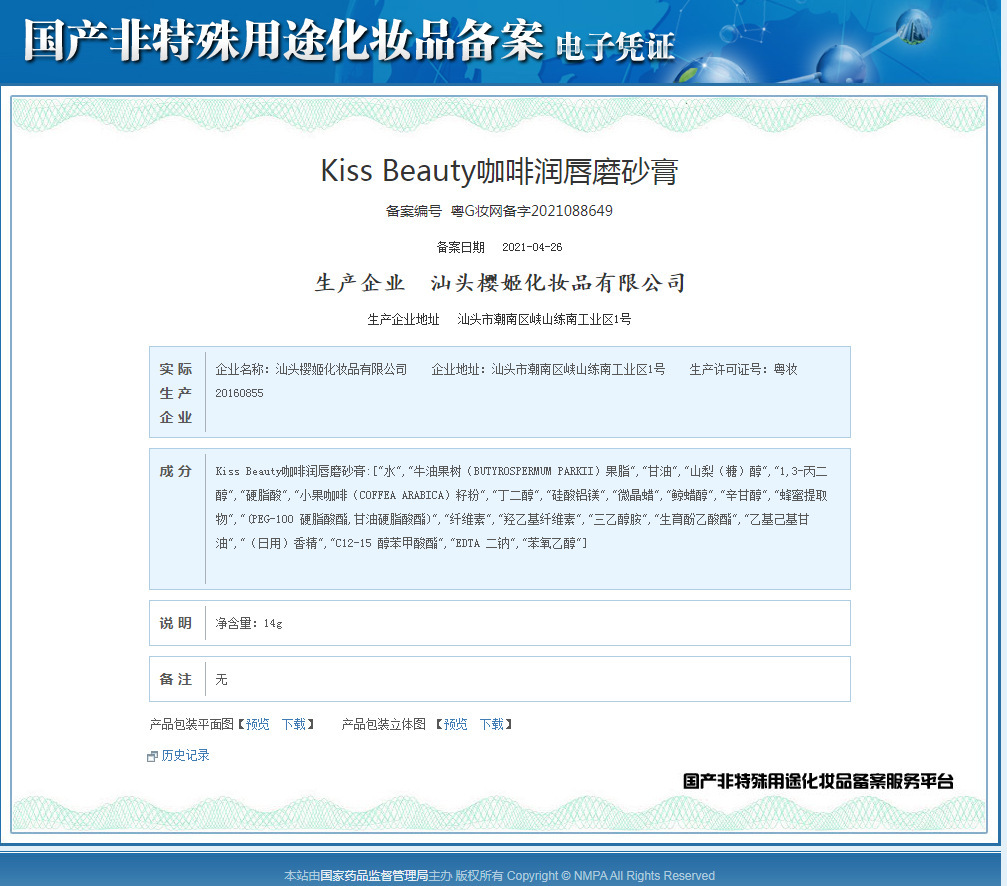Click the 国家药品监督管理局 footer text
This screenshot has width=1007, height=886.
tap(374, 875)
